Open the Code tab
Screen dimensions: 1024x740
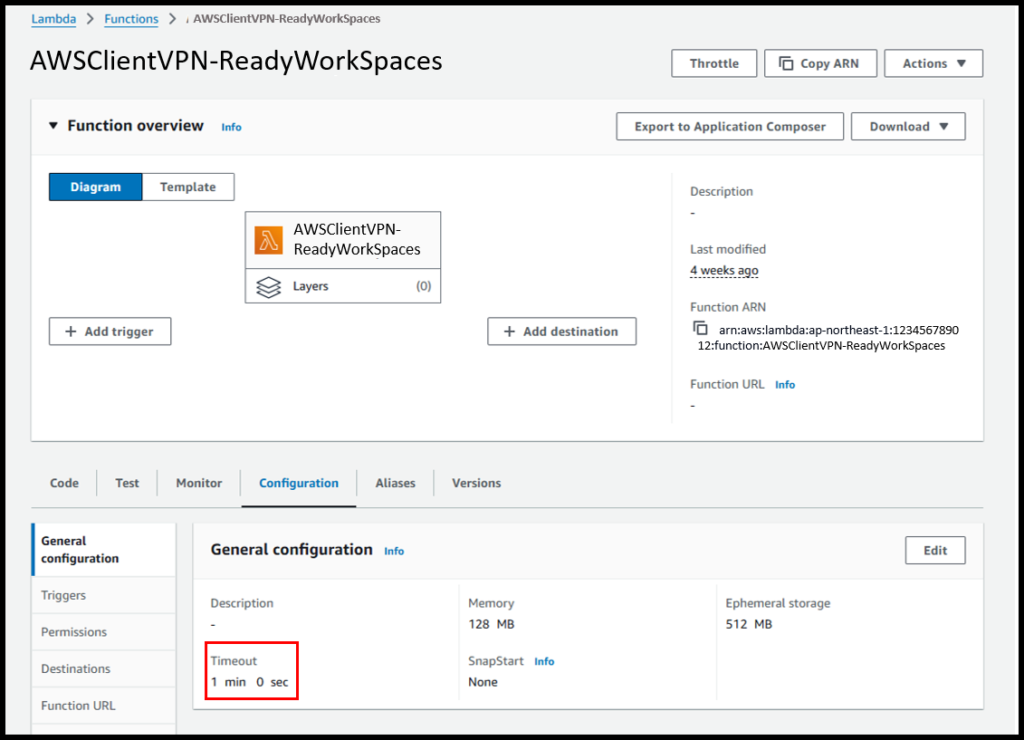click(64, 483)
